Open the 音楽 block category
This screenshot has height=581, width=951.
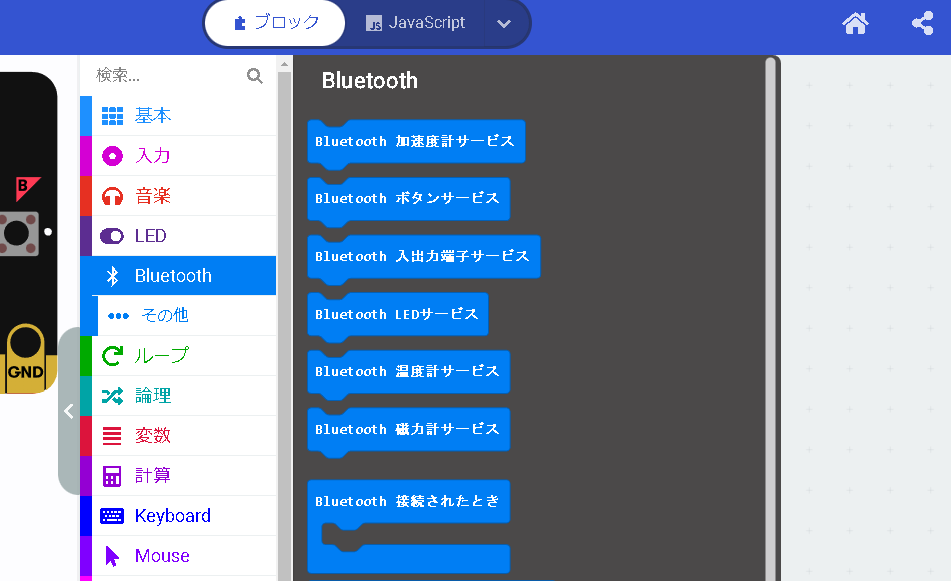[x=178, y=196]
